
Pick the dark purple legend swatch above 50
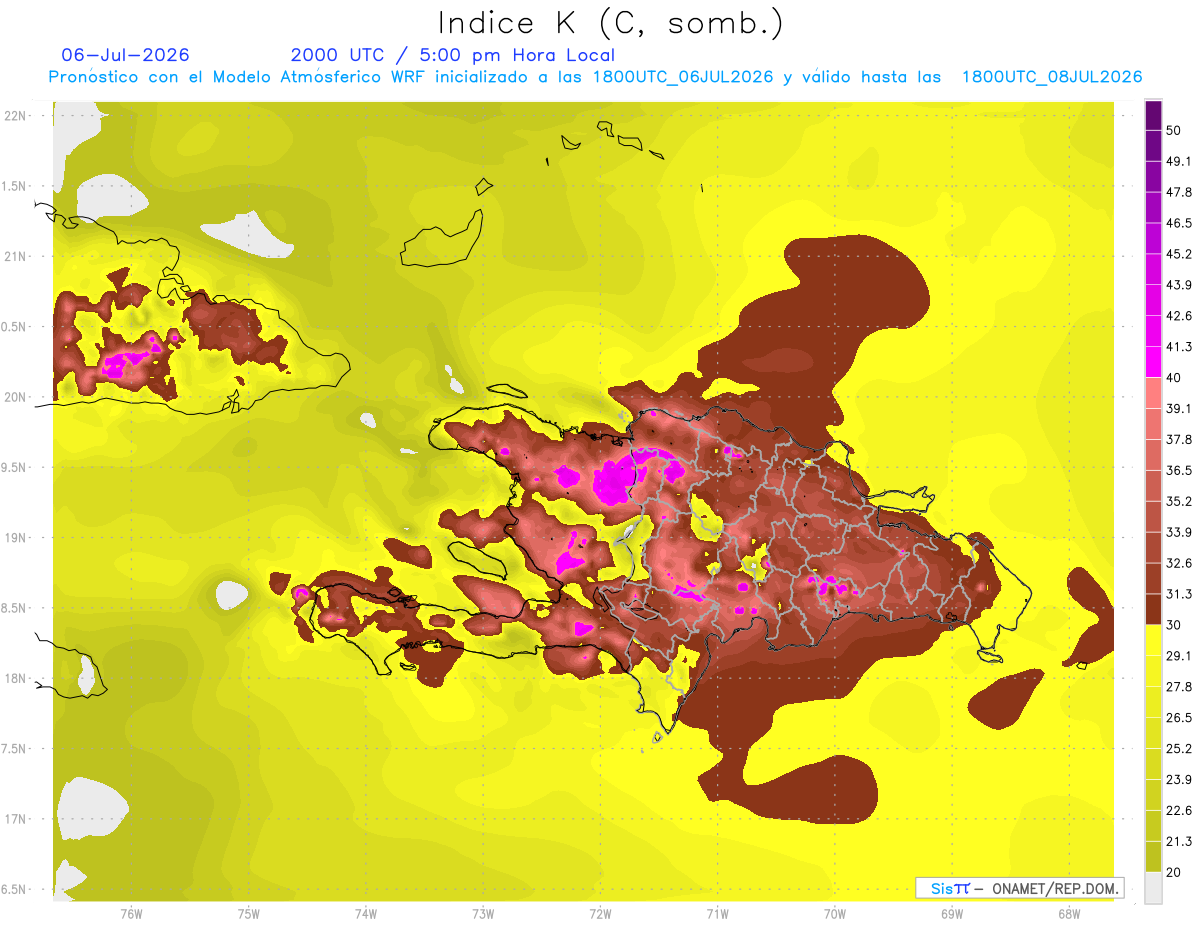click(x=1153, y=115)
